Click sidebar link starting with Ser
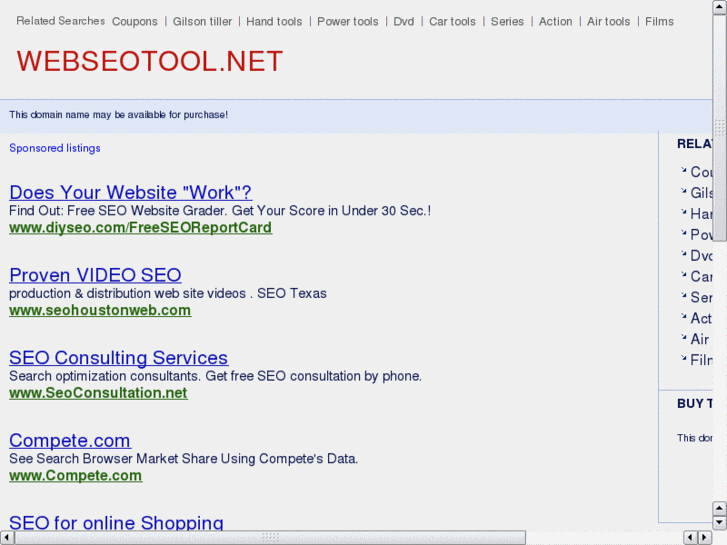Screen dimensions: 727x545 coord(701,297)
